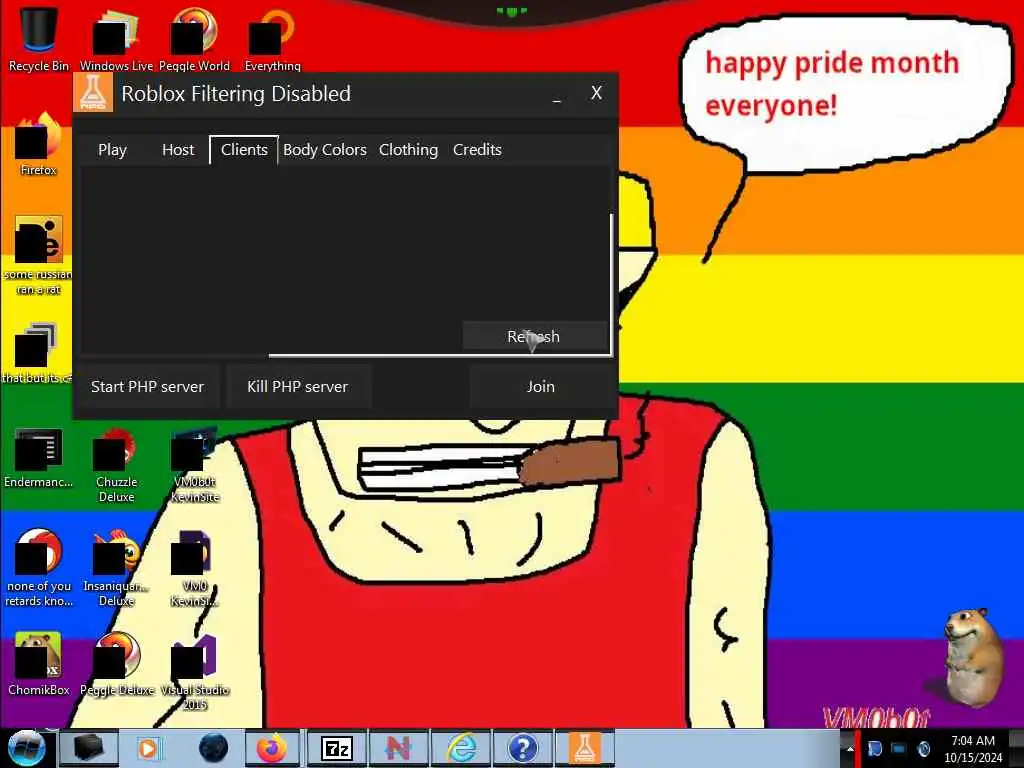Image resolution: width=1024 pixels, height=768 pixels.
Task: Click the Refresh button
Action: click(534, 336)
